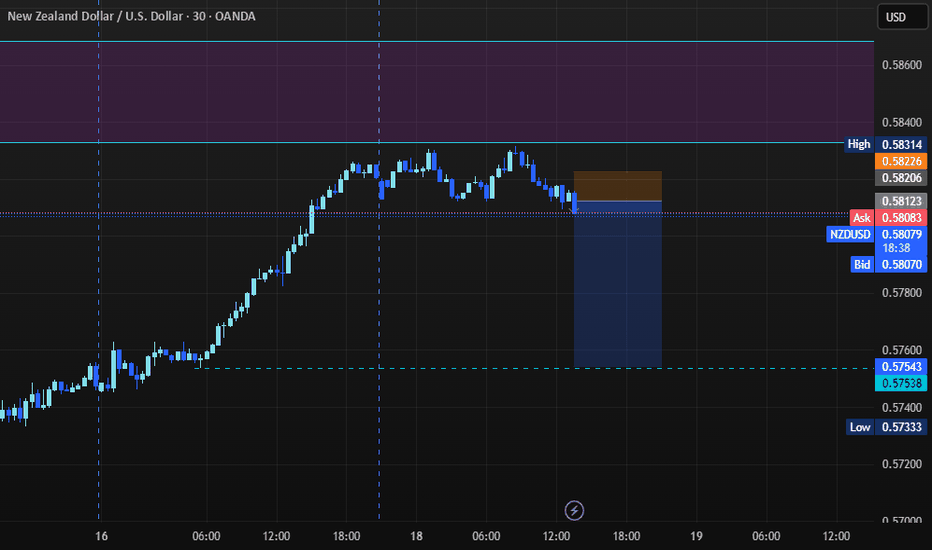The image size is (932, 550).
Task: Click the blue 0.57543 target price label
Action: pyautogui.click(x=901, y=367)
